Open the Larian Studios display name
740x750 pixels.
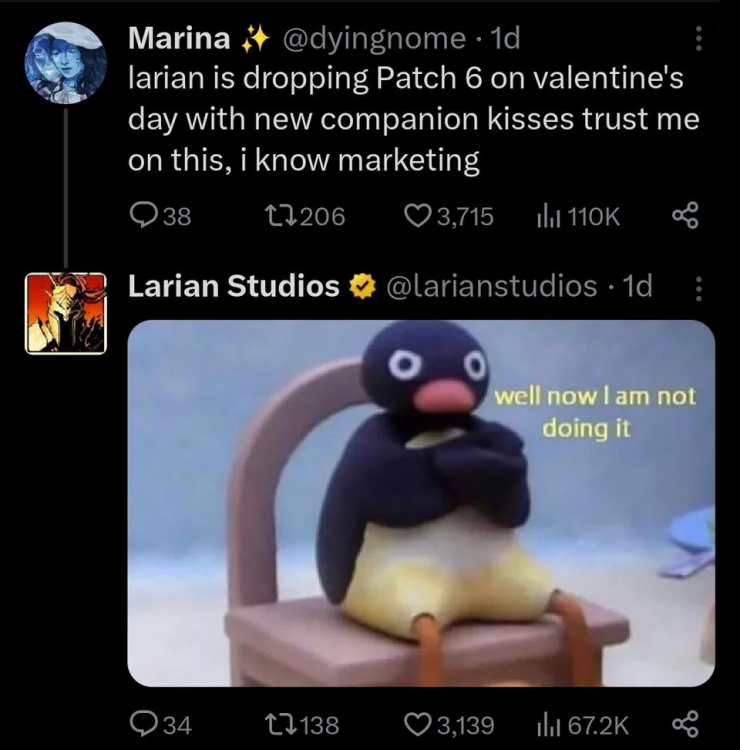coord(234,287)
